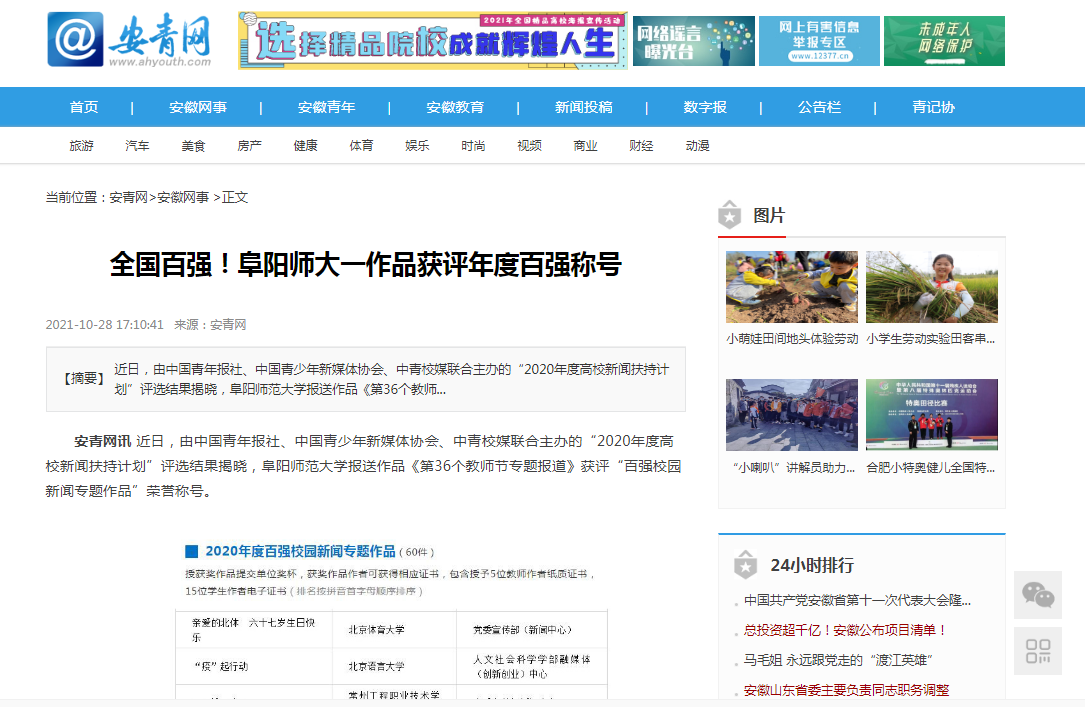Click the WeChat share floating icon
This screenshot has height=707, width=1085.
pos(1037,596)
